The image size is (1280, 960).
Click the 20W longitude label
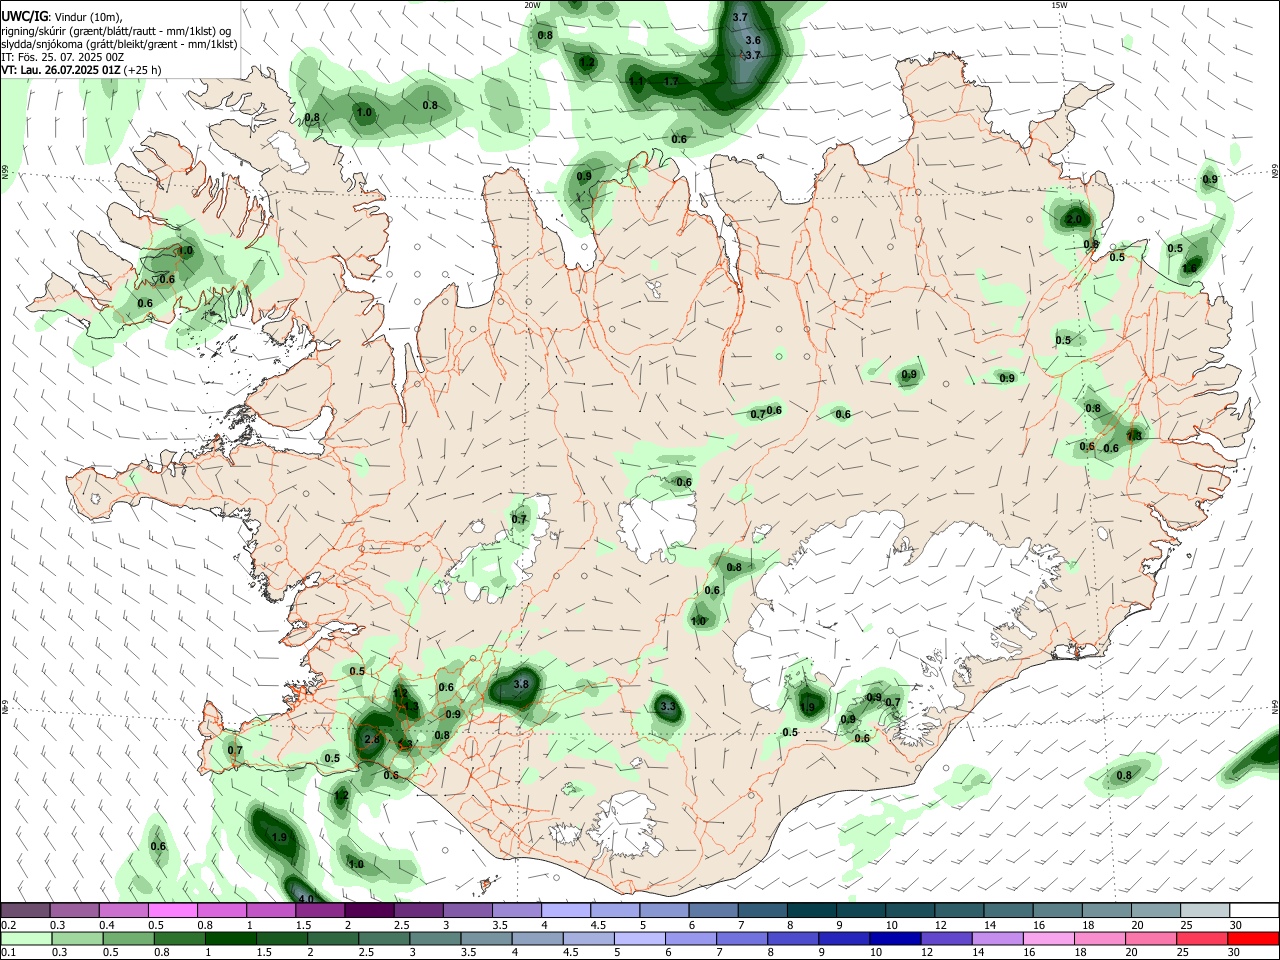click(533, 5)
